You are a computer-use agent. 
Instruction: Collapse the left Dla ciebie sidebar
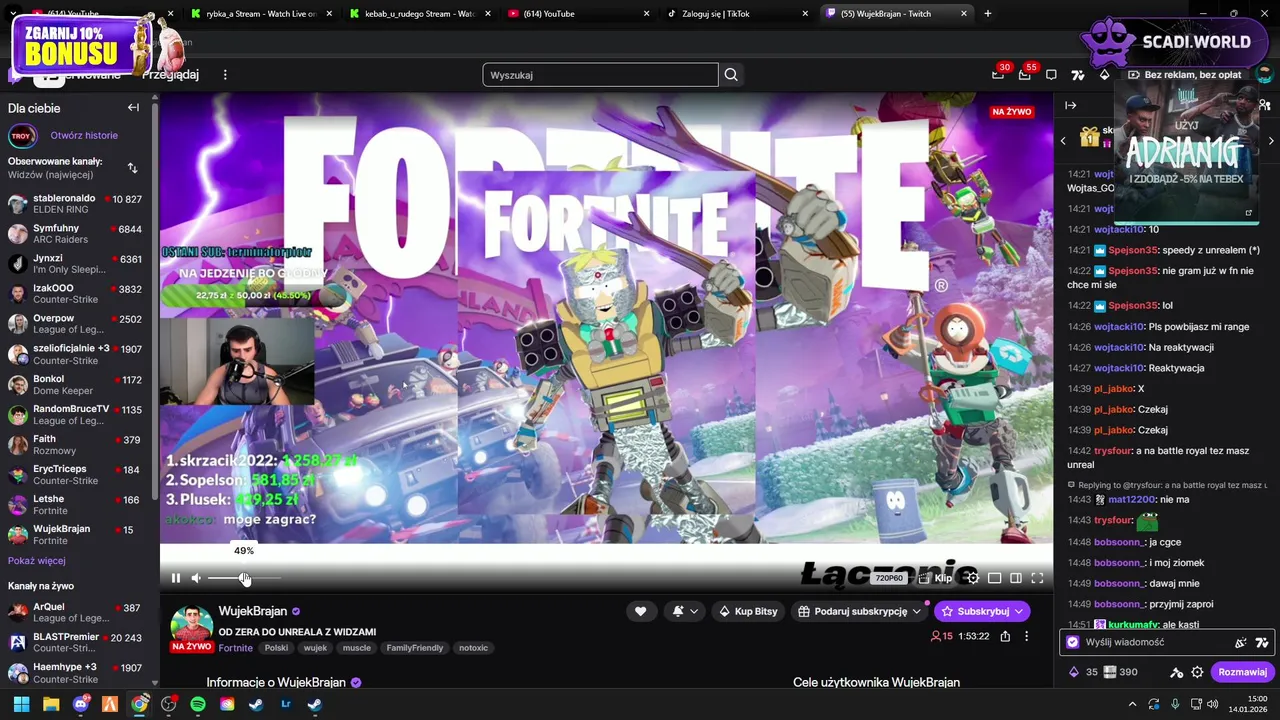133,107
